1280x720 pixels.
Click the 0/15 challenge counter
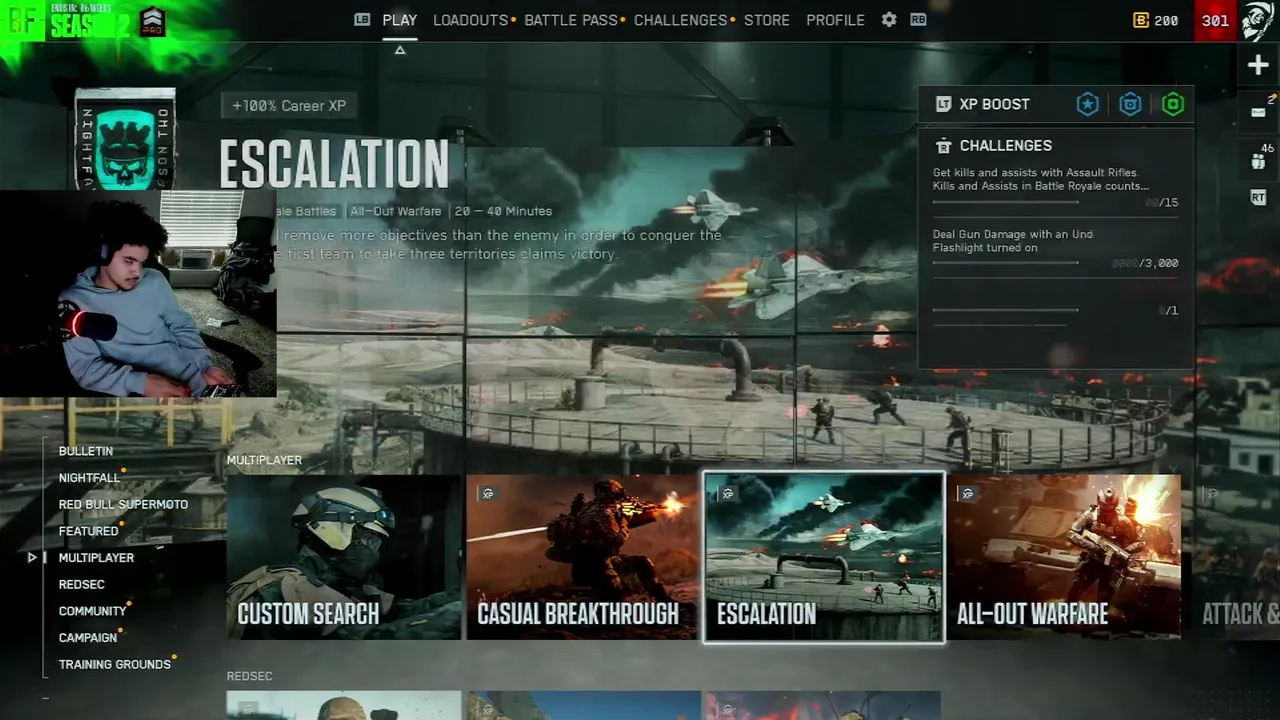point(1162,203)
